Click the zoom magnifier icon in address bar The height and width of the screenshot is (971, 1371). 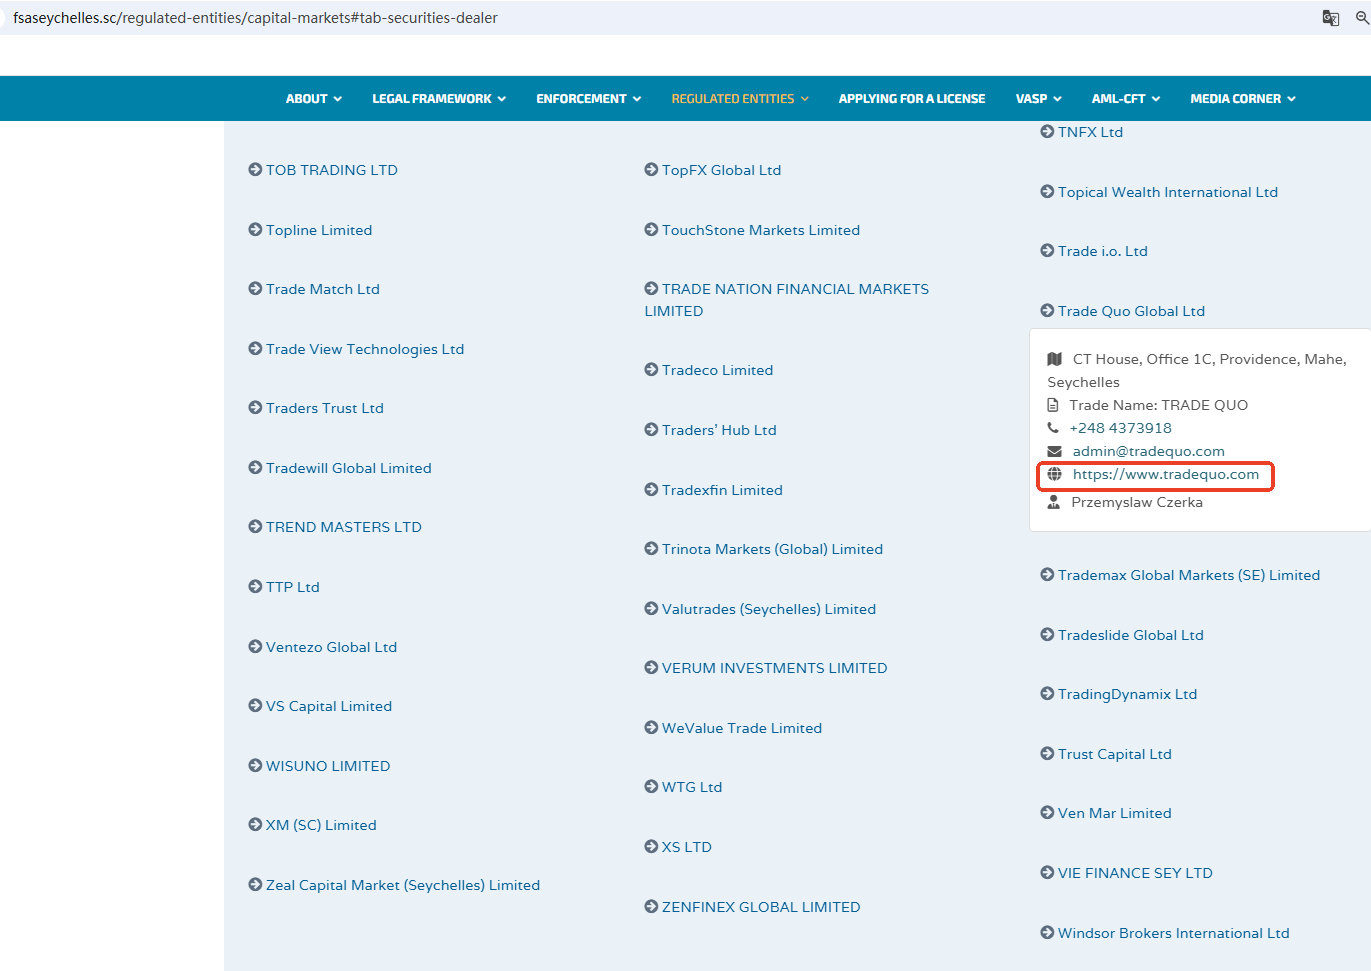point(1362,18)
